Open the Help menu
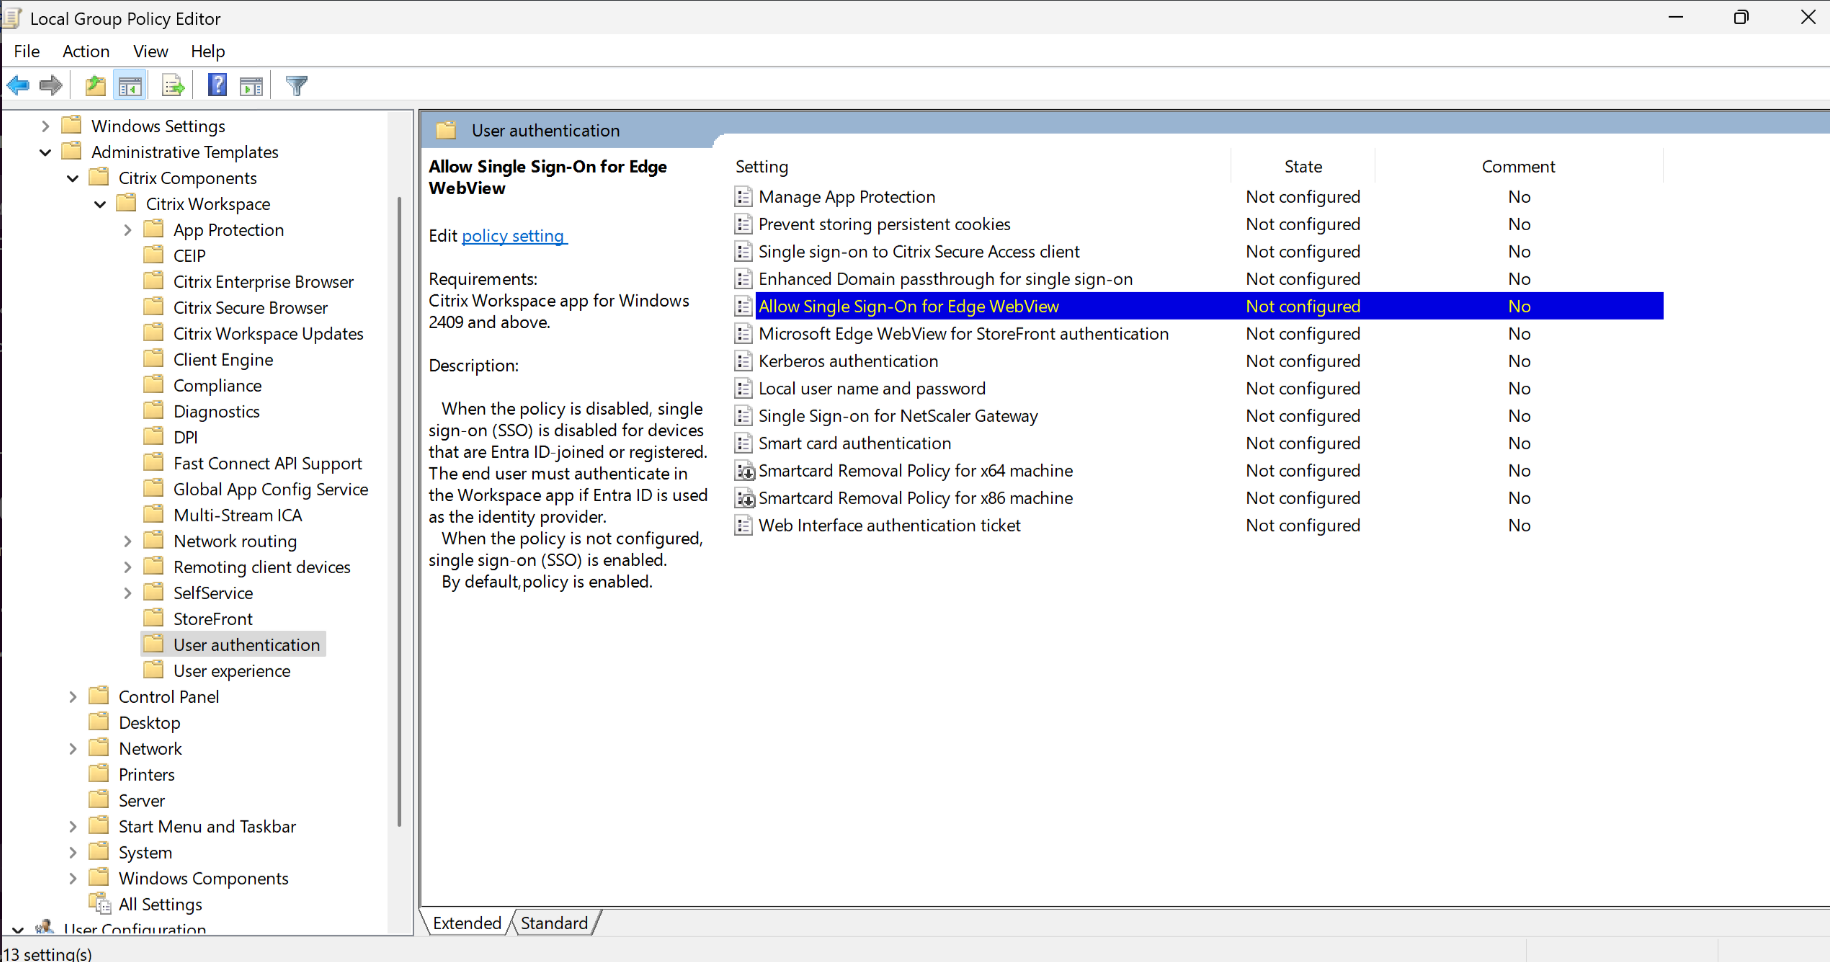This screenshot has height=962, width=1830. pyautogui.click(x=208, y=51)
